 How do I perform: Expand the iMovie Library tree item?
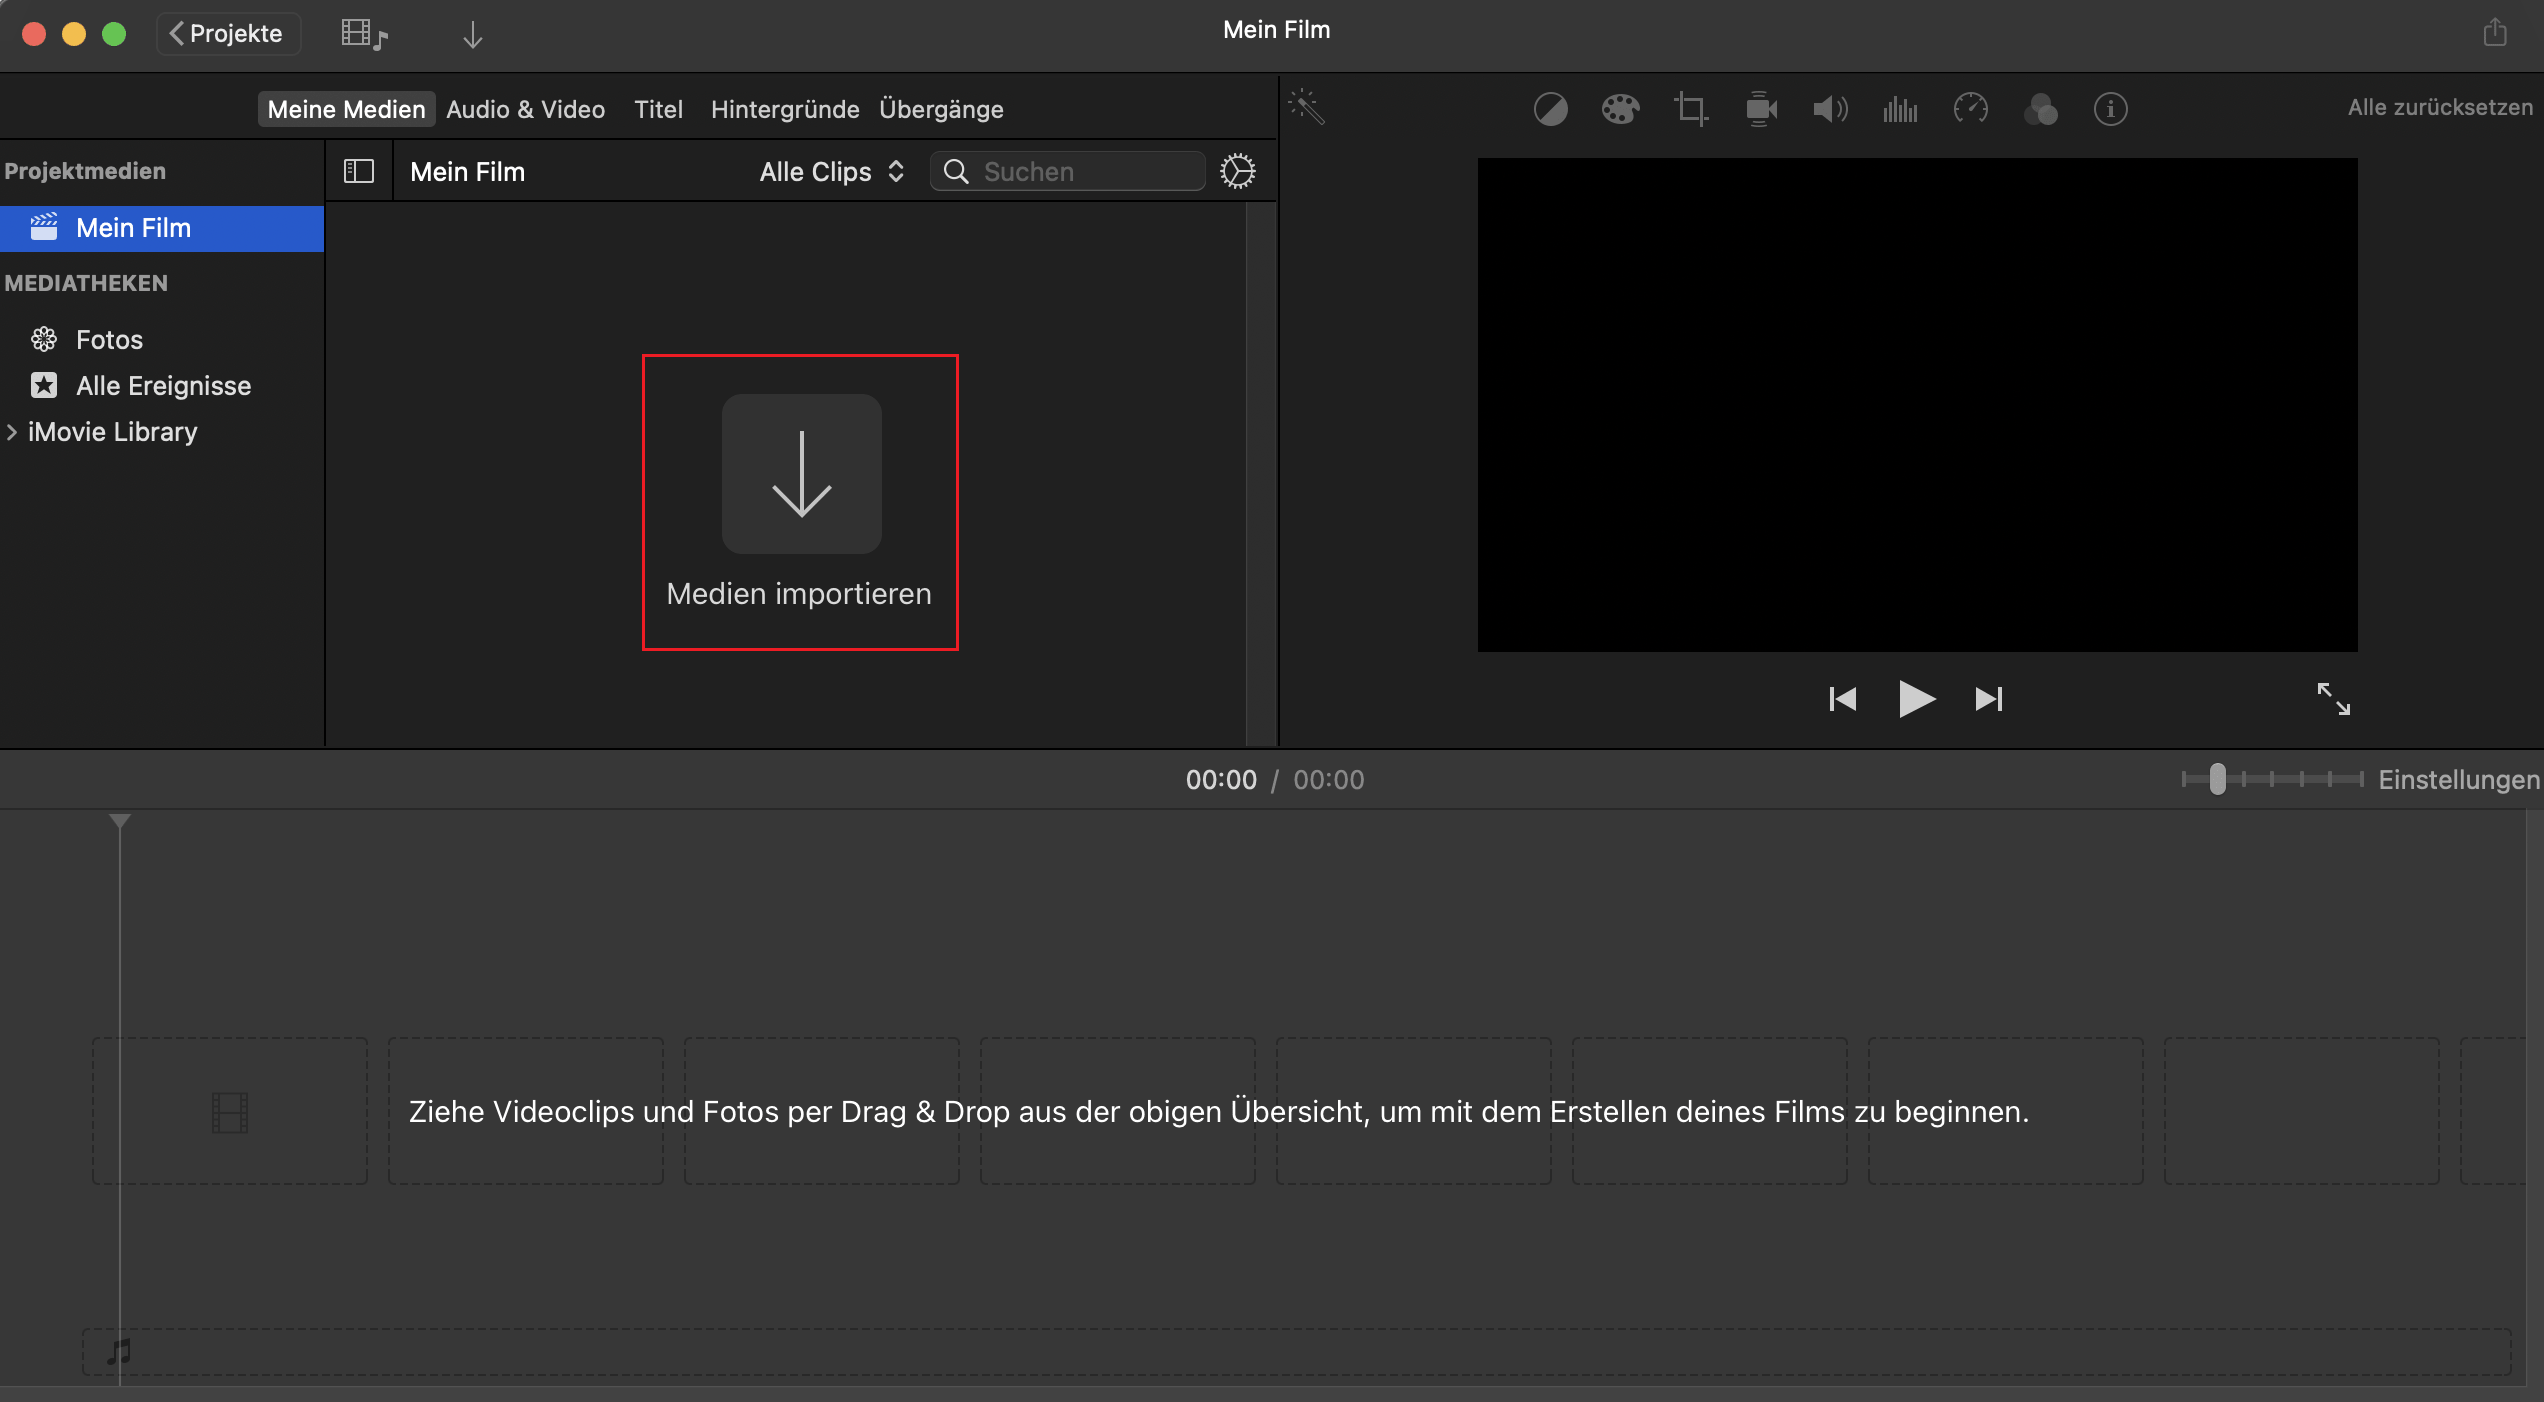point(12,432)
